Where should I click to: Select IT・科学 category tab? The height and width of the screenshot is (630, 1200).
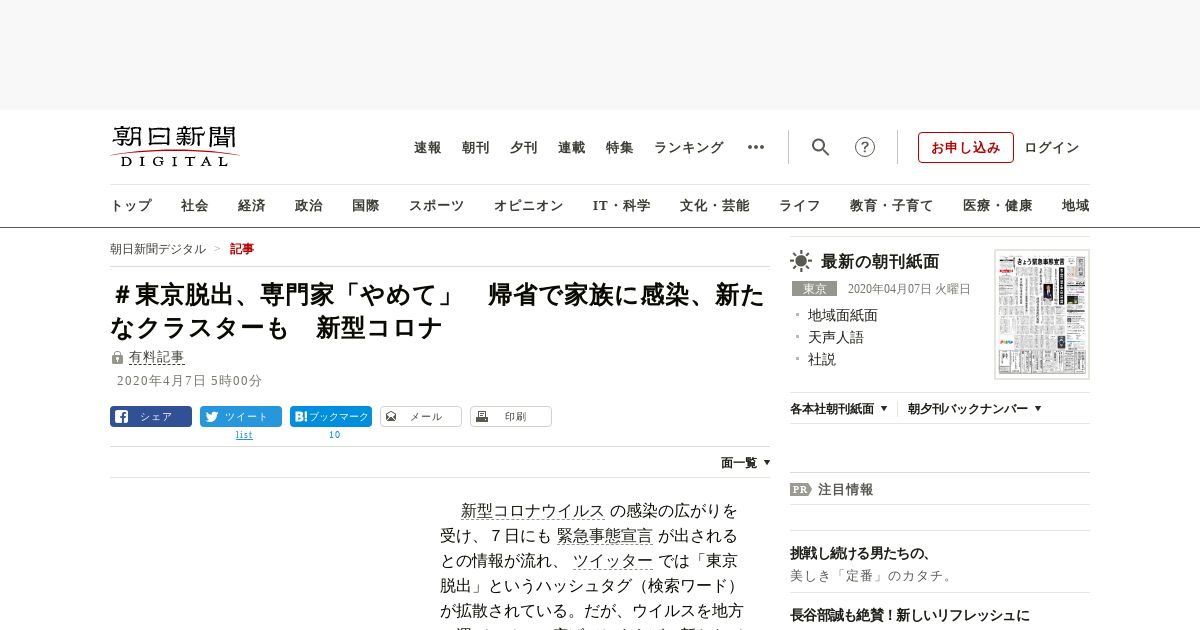click(622, 205)
